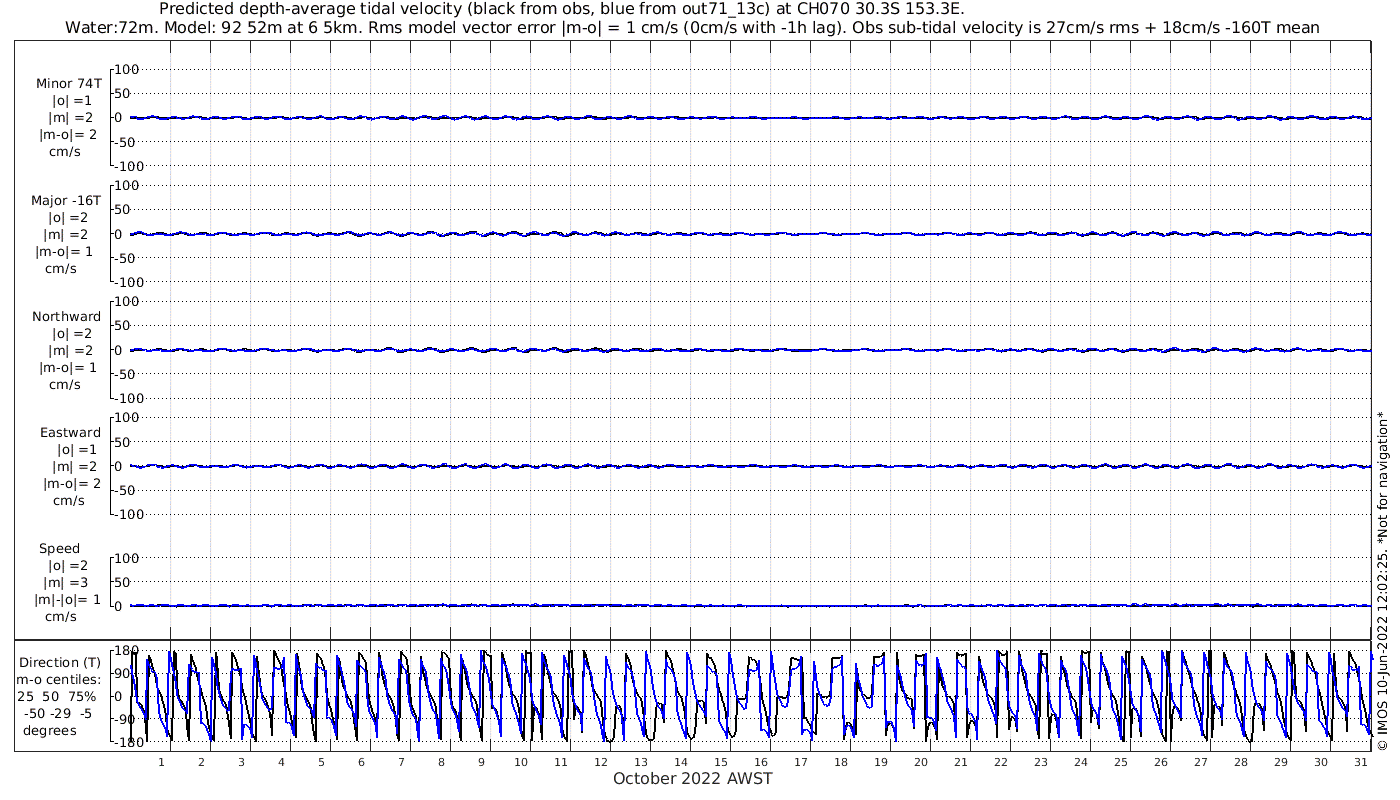Image resolution: width=1400 pixels, height=800 pixels.
Task: Click day tick label '28' on x-axis
Action: click(x=1241, y=762)
